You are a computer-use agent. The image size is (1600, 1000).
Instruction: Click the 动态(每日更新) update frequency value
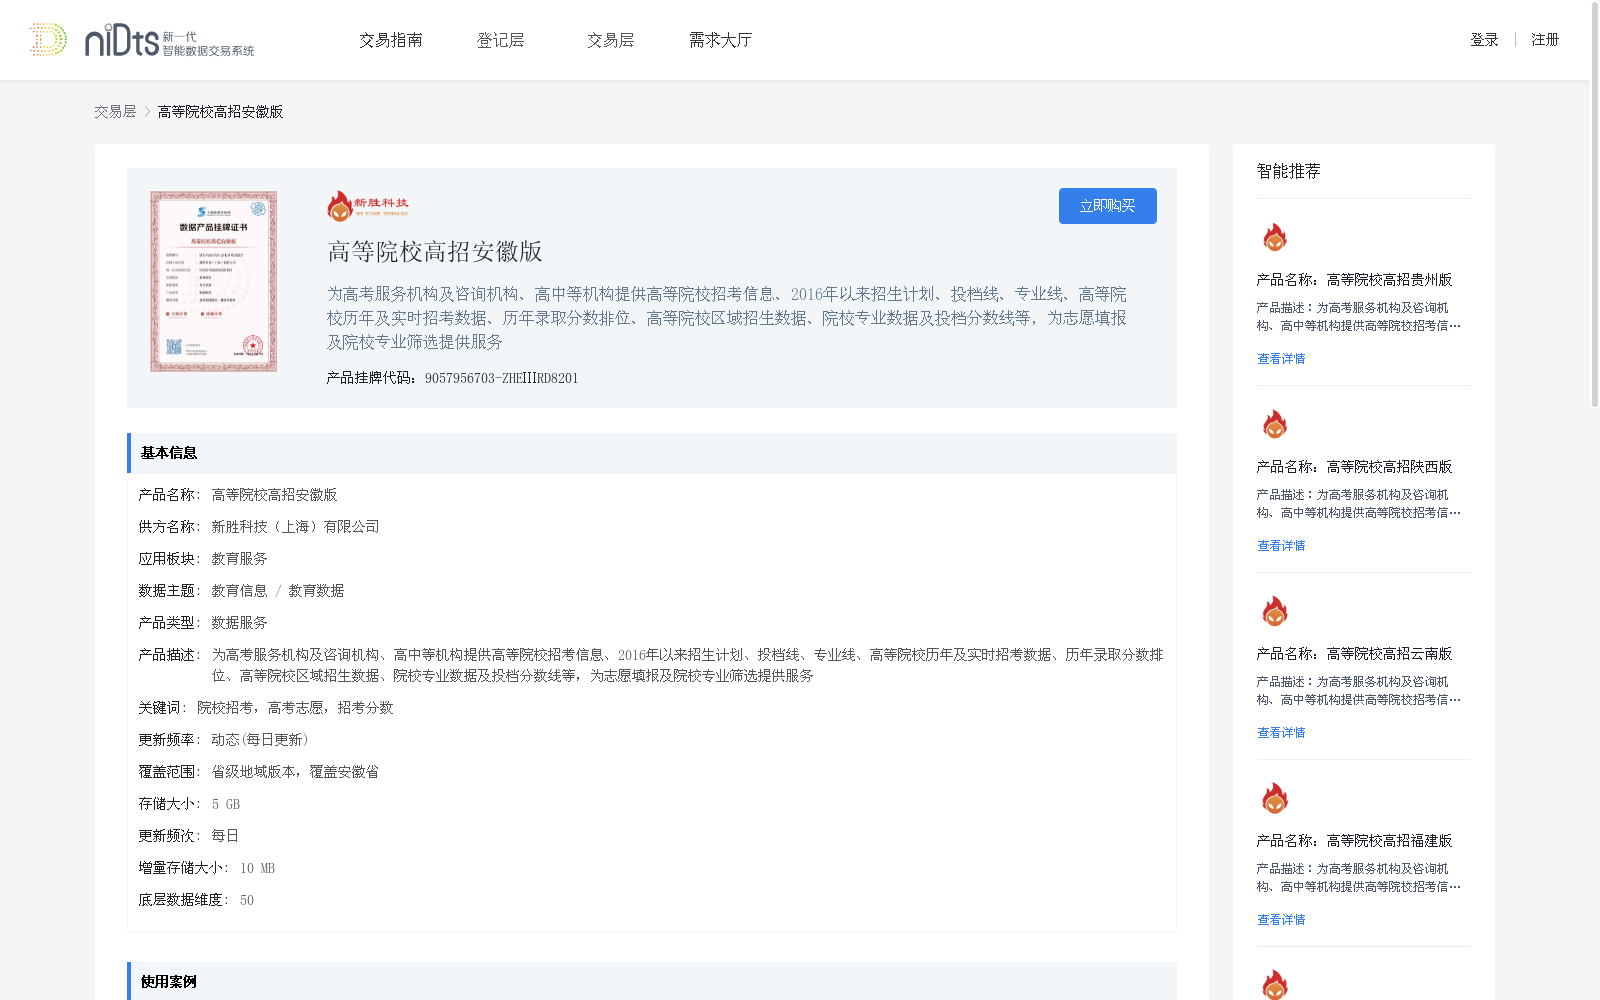point(260,740)
